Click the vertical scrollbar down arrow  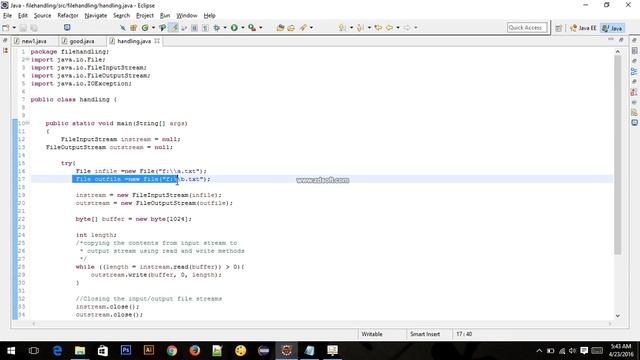[x=618, y=316]
